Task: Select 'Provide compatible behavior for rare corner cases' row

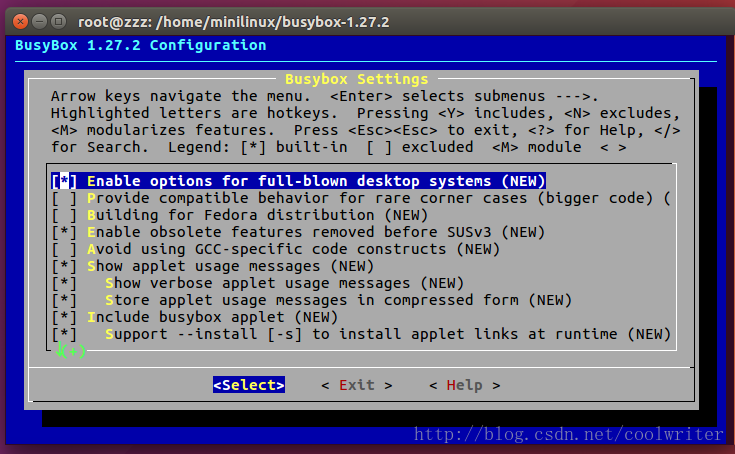Action: point(379,198)
